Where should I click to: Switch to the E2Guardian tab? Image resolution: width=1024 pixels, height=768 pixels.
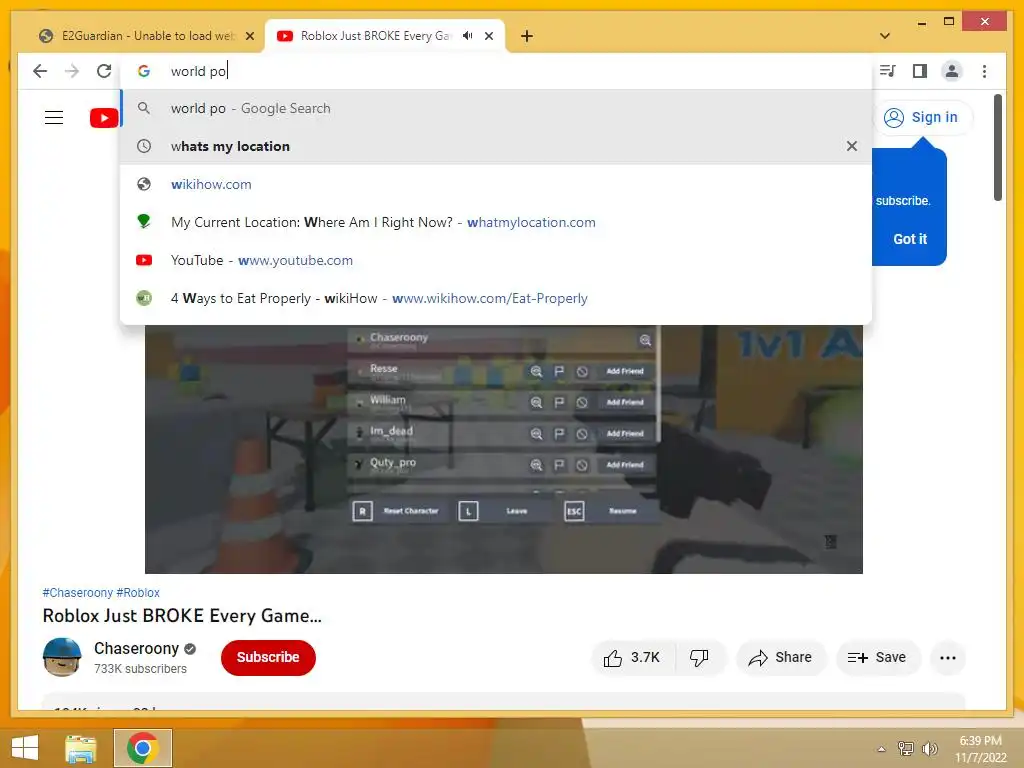click(x=146, y=36)
